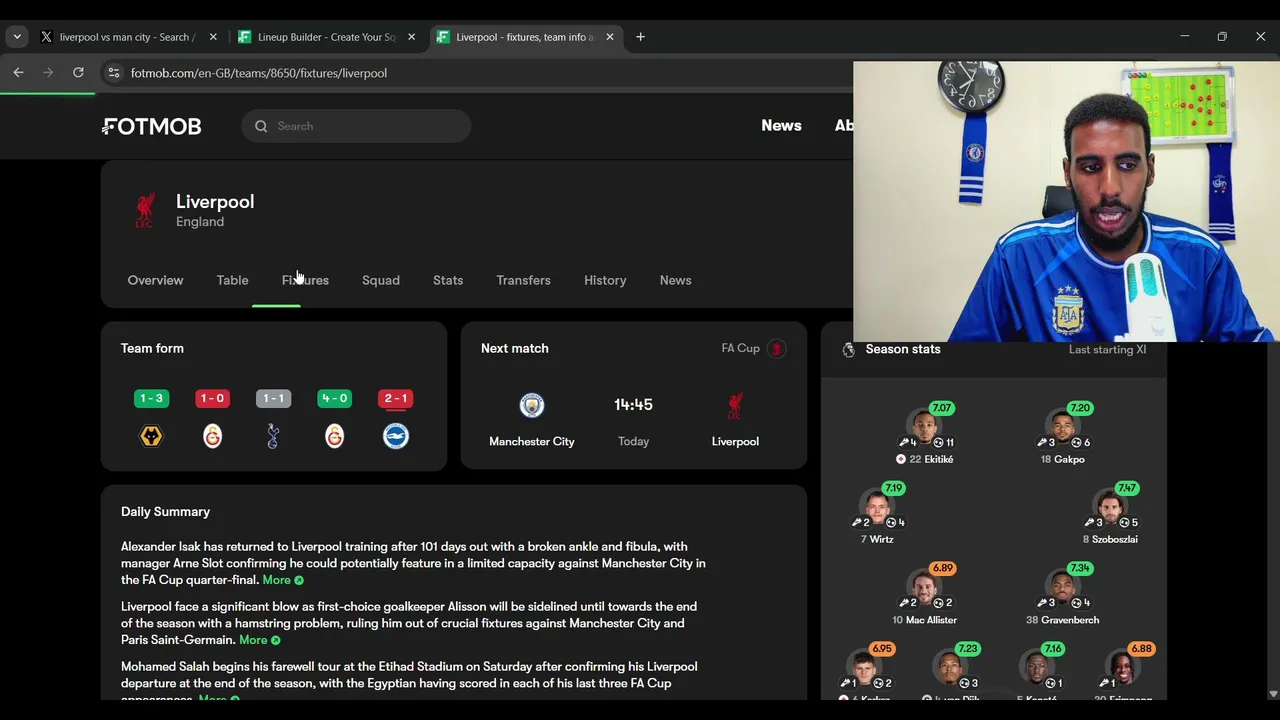Switch to liverpool vs man city X tab
Screen dimensions: 1280x720
pos(128,37)
